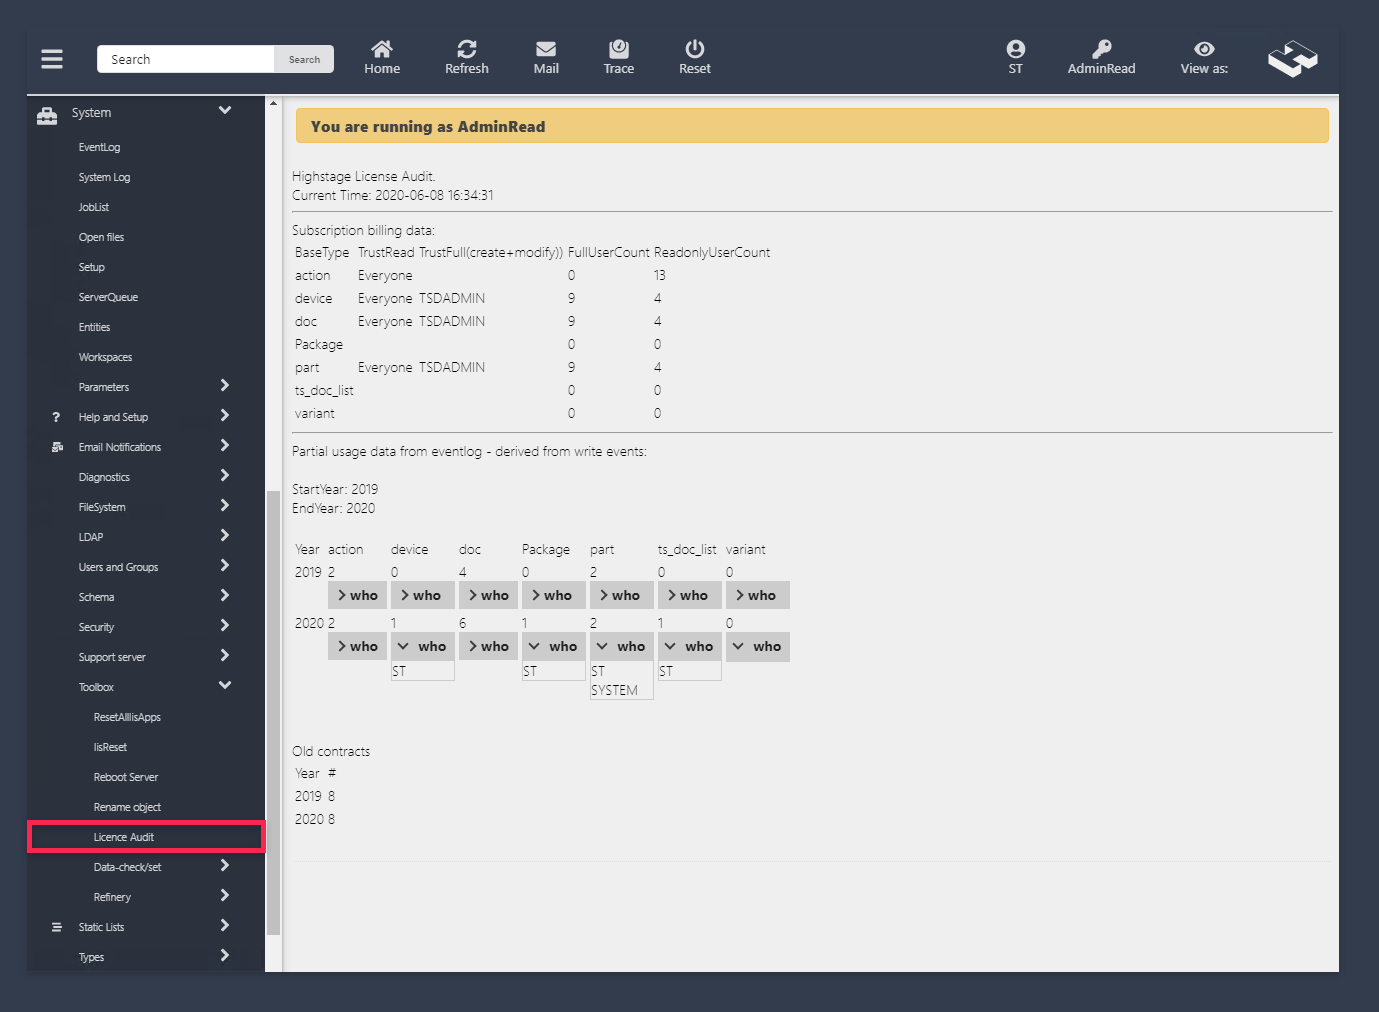Click the Trace icon

coord(619,48)
